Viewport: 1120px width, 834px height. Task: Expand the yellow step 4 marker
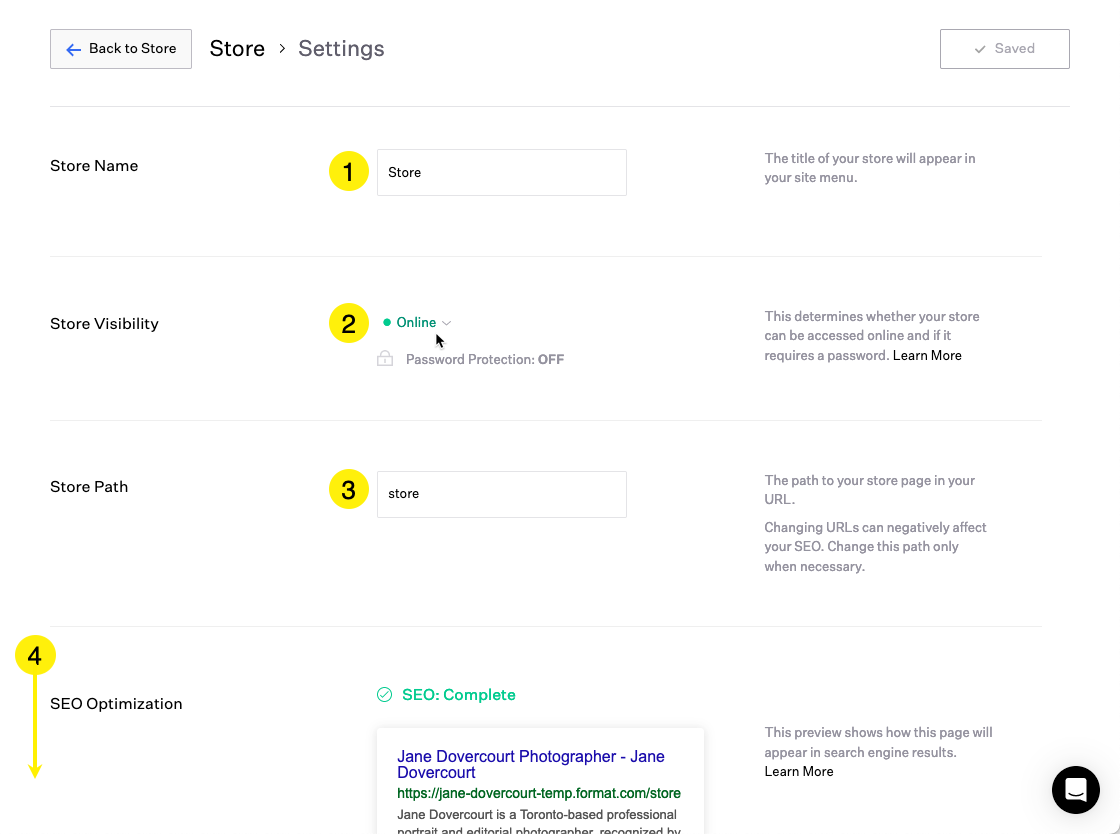36,654
